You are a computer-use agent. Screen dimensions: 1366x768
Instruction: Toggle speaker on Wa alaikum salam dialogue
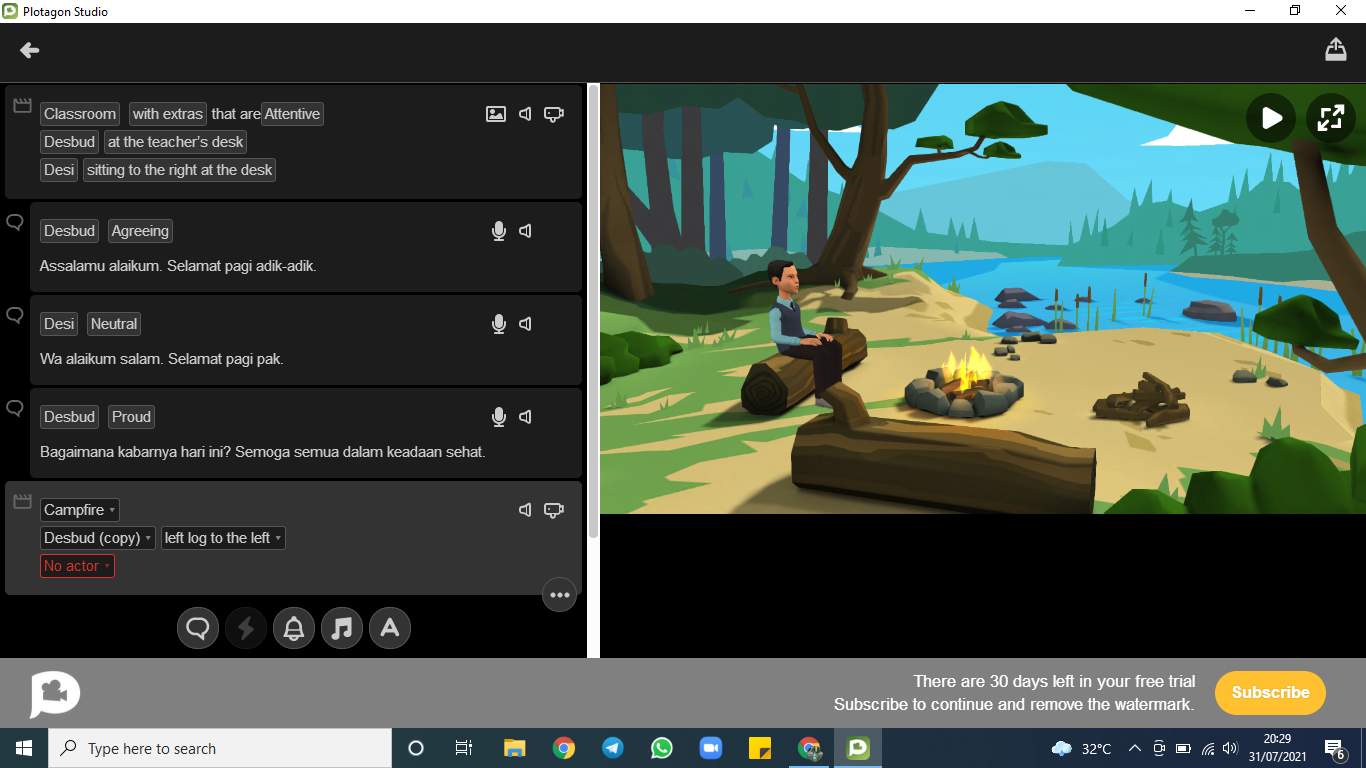click(x=525, y=324)
